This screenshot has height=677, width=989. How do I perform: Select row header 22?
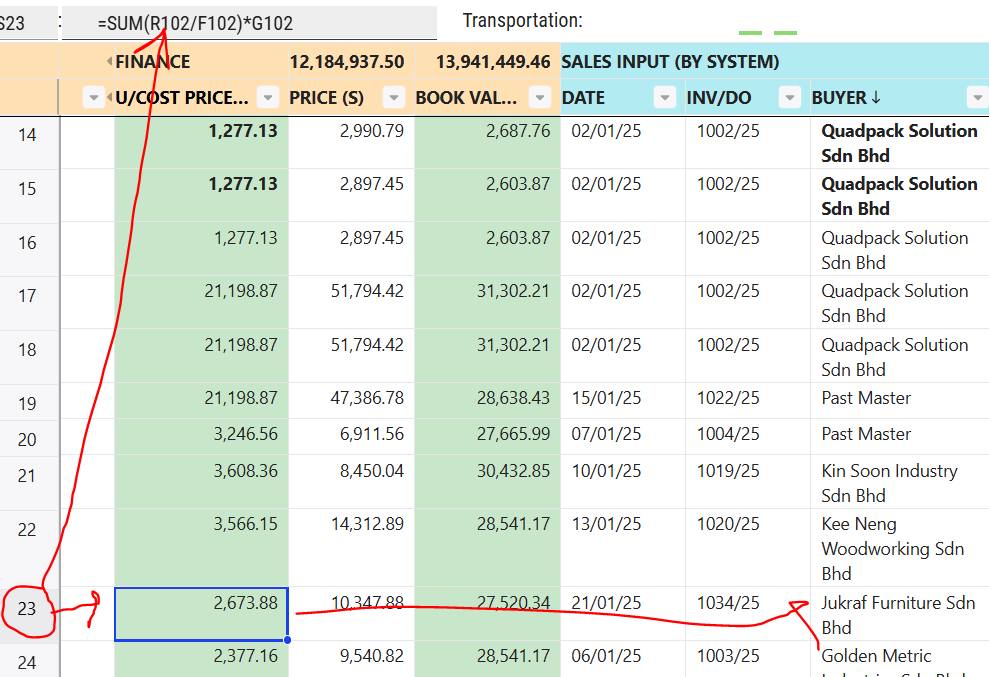27,548
